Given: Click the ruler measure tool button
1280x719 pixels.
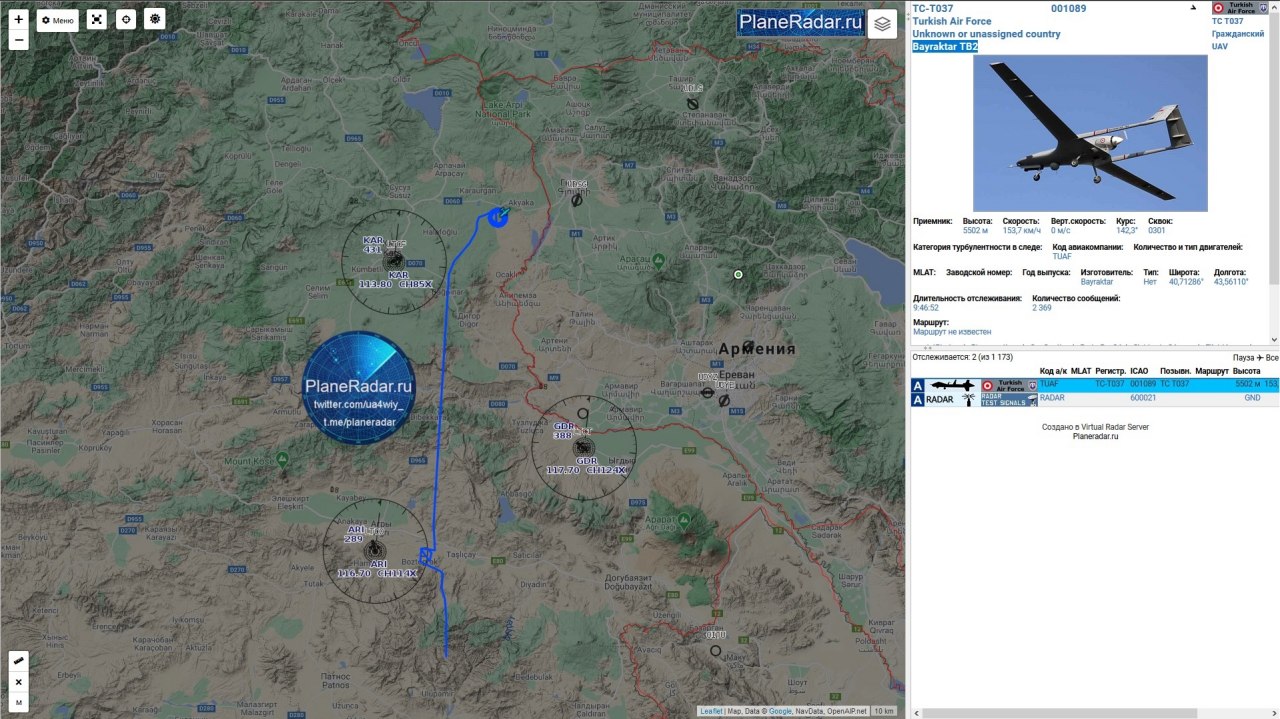Looking at the screenshot, I should pyautogui.click(x=18, y=661).
